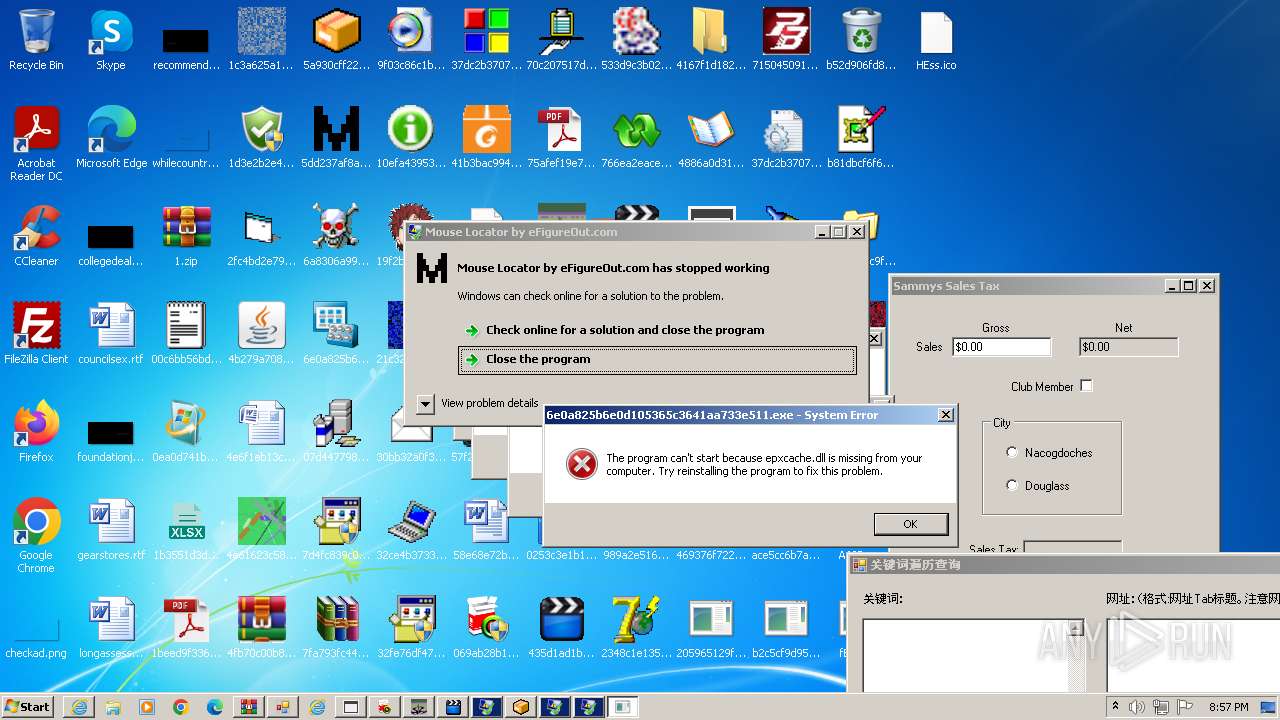Select the 4167f1d182 folder icon
The image size is (1280, 720).
(x=711, y=40)
